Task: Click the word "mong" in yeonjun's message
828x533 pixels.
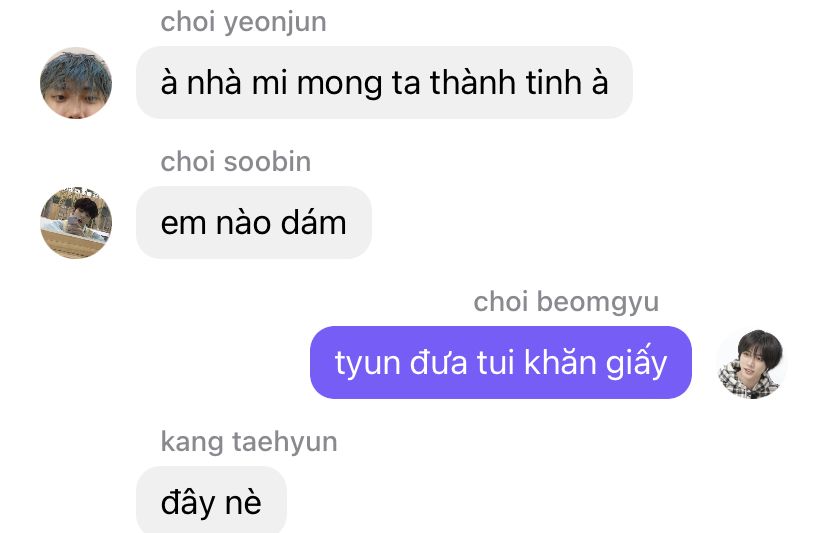Action: tap(339, 85)
